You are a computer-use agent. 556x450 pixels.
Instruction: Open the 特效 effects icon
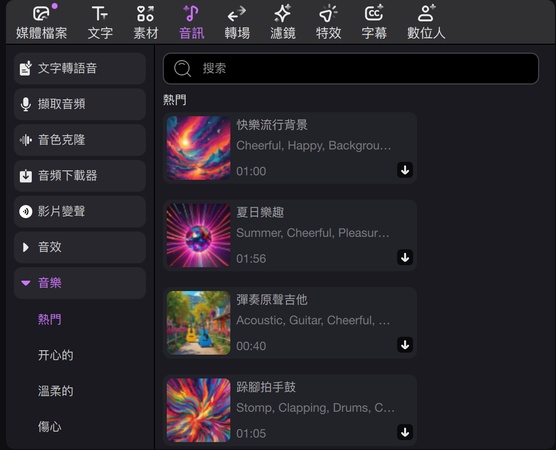pos(328,13)
